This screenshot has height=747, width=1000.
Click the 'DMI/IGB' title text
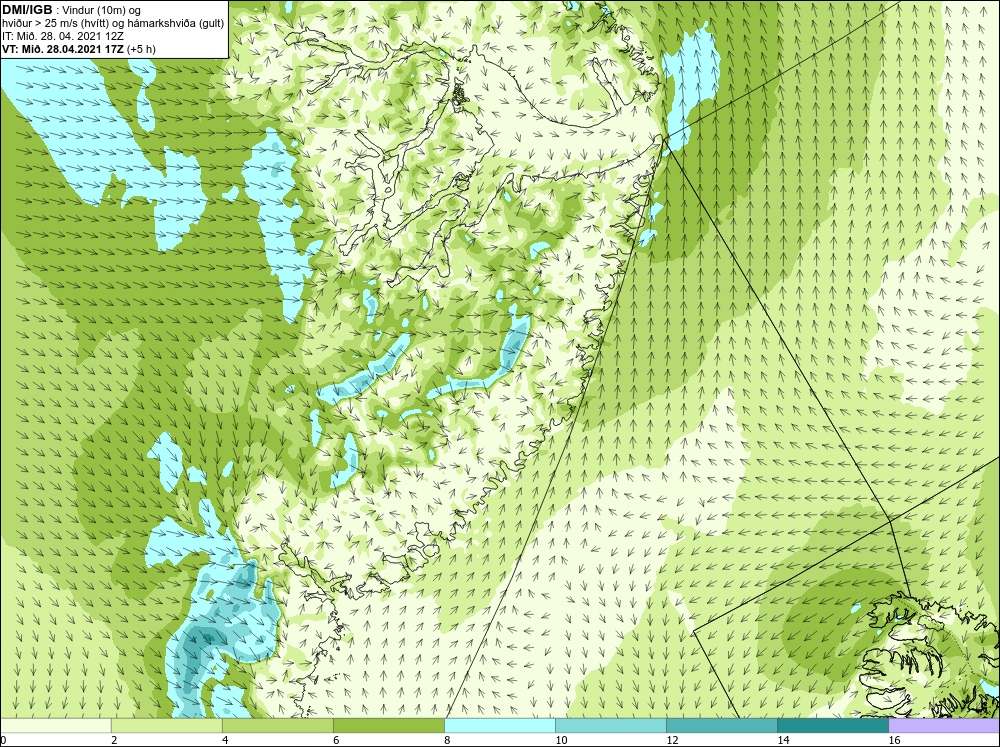point(27,10)
